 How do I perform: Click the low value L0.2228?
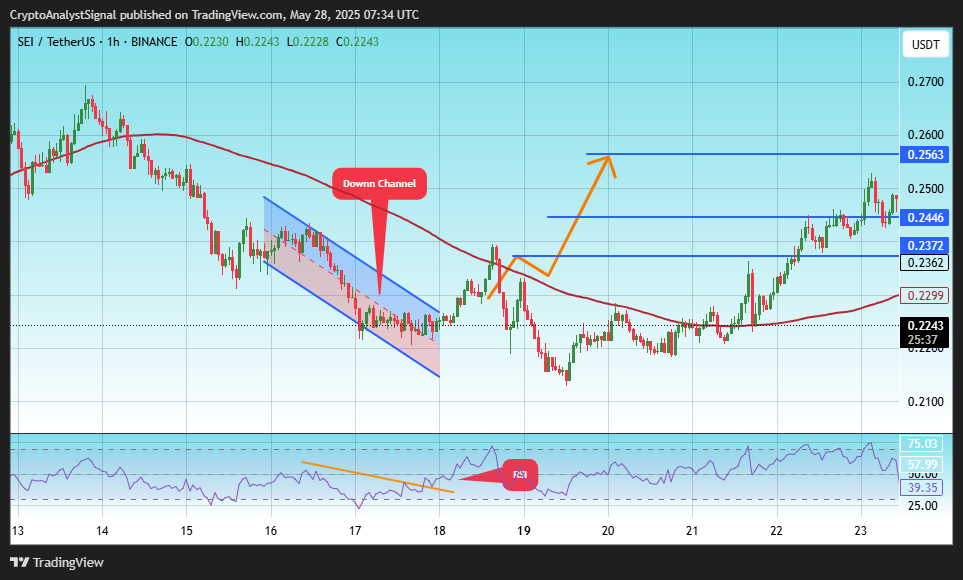click(308, 42)
